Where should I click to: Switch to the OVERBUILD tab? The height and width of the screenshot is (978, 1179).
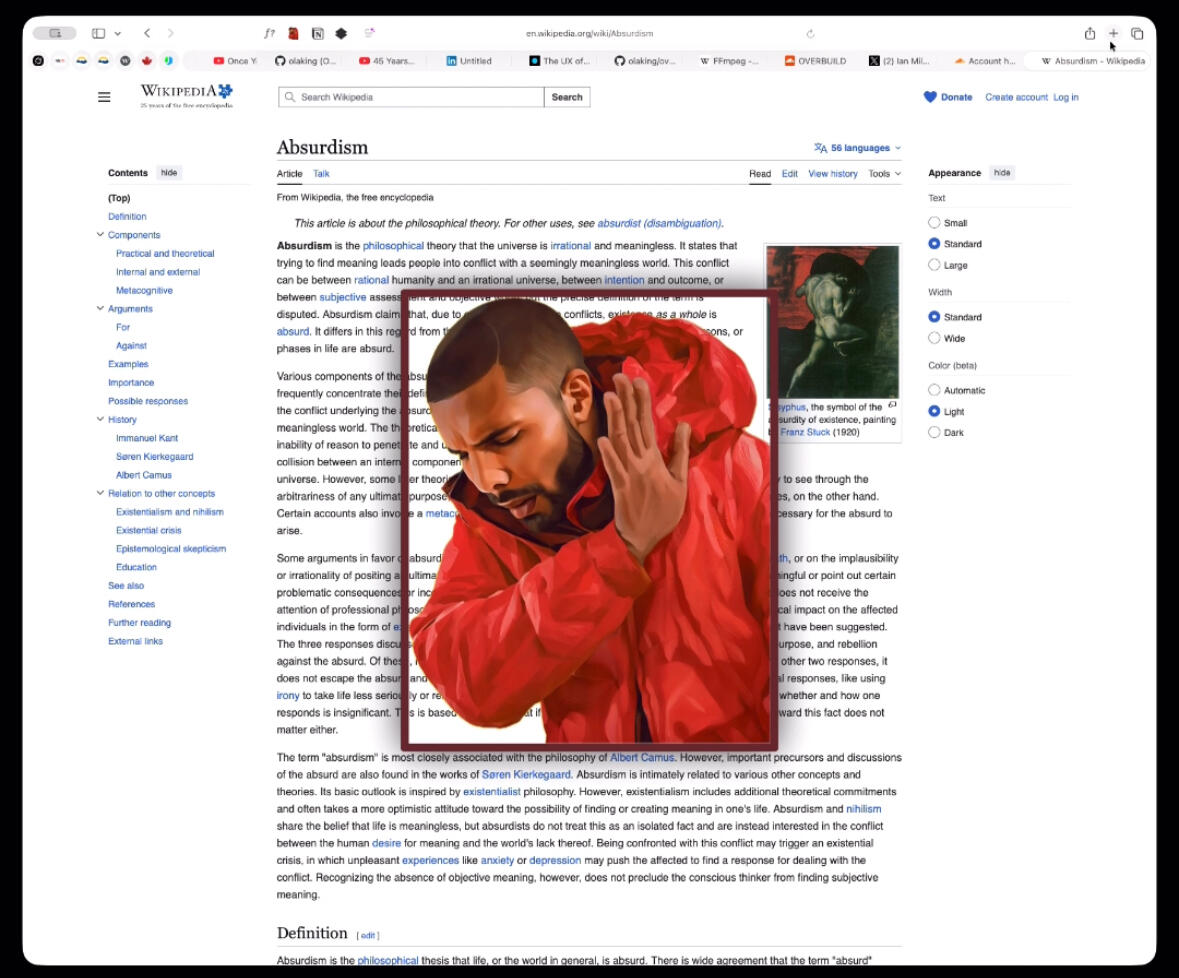coord(815,61)
